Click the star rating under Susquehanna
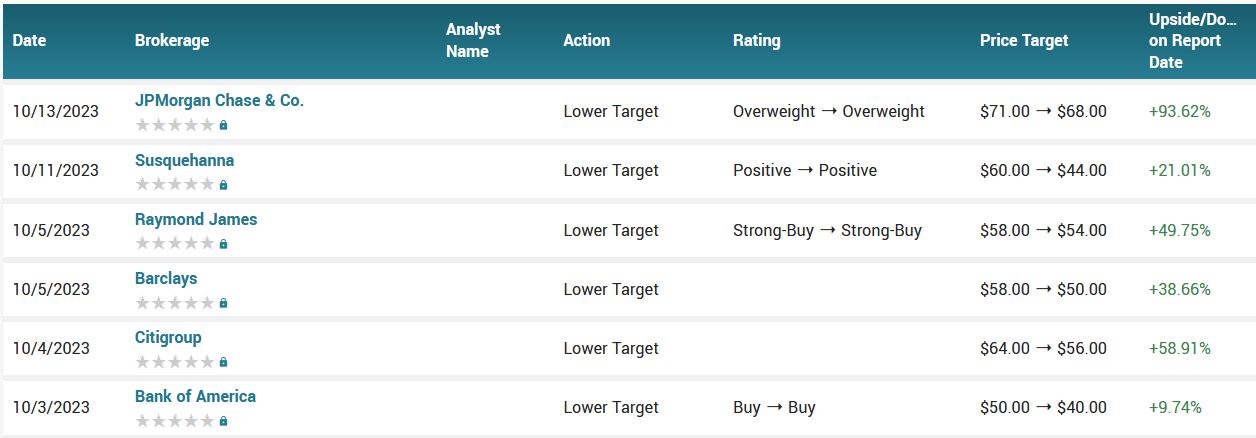 pos(175,184)
